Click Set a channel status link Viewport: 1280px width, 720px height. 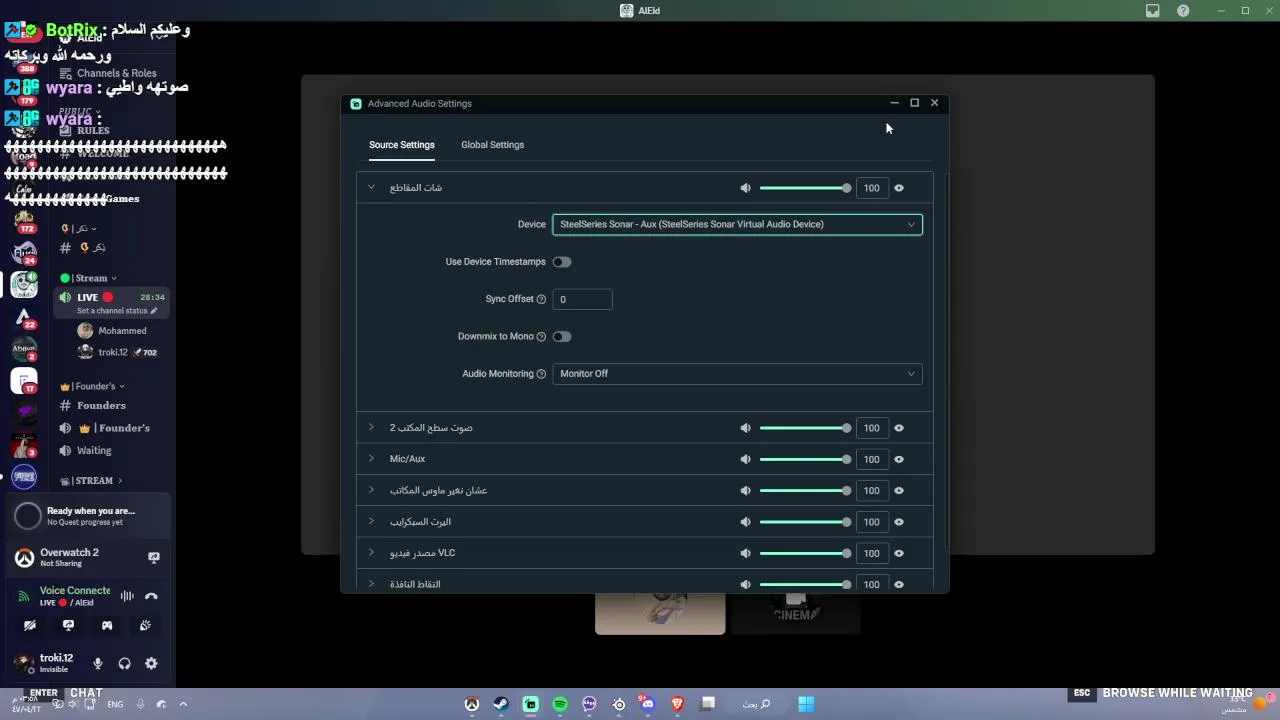pos(117,311)
